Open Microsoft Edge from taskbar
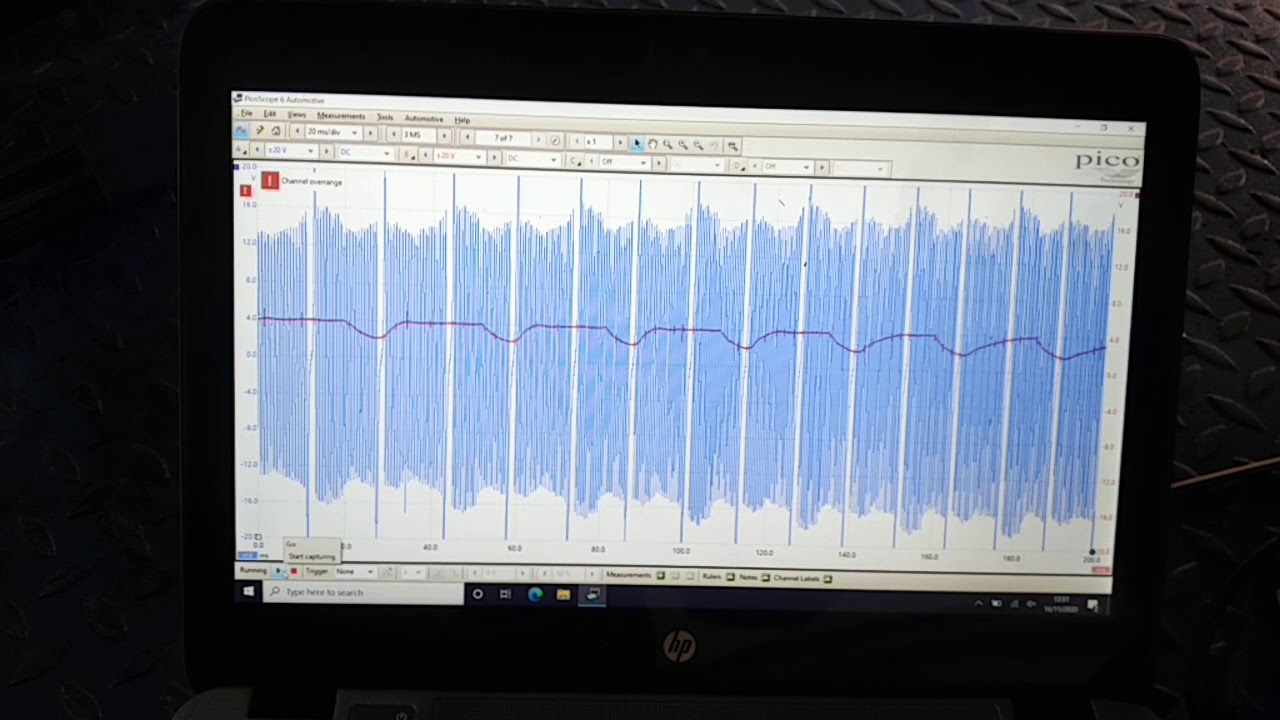Image resolution: width=1280 pixels, height=720 pixels. tap(535, 594)
